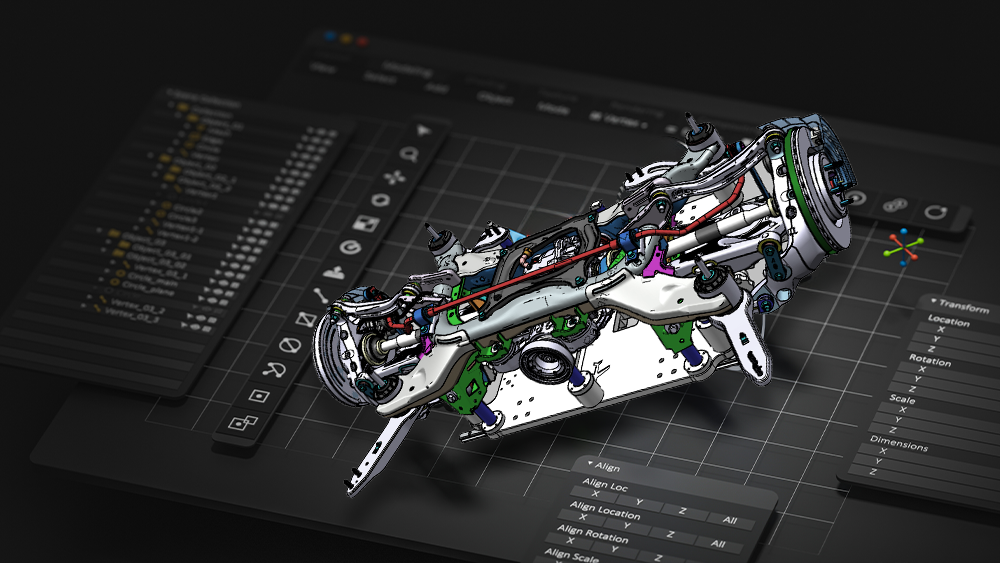Click the circular arrow tool icon
The height and width of the screenshot is (563, 1000).
(x=350, y=247)
